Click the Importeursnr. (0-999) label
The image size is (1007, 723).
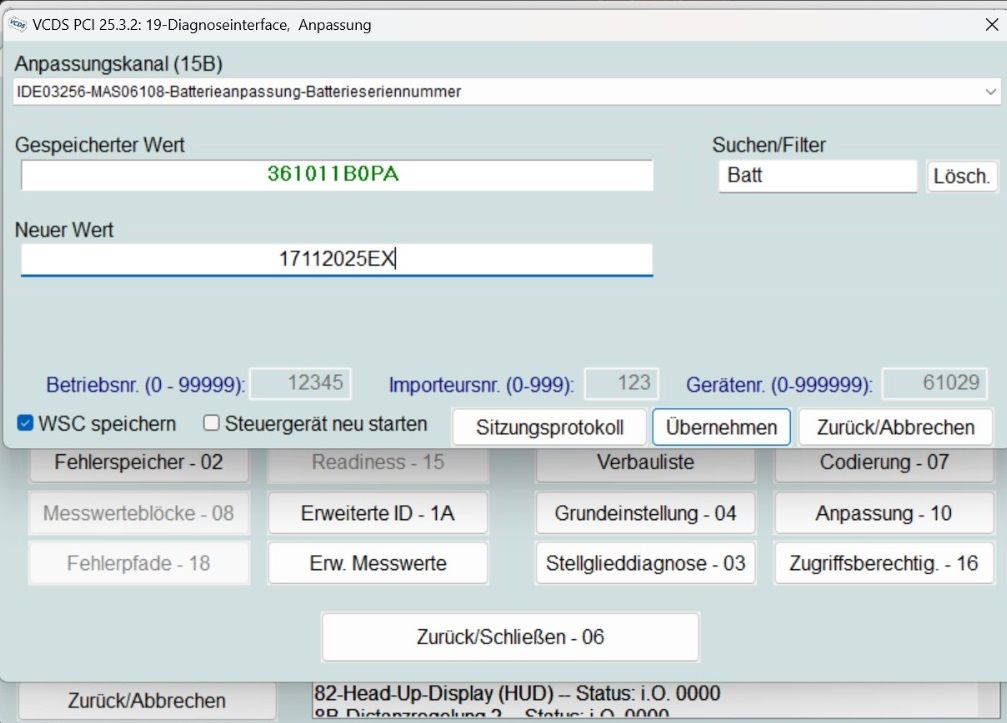pos(481,385)
